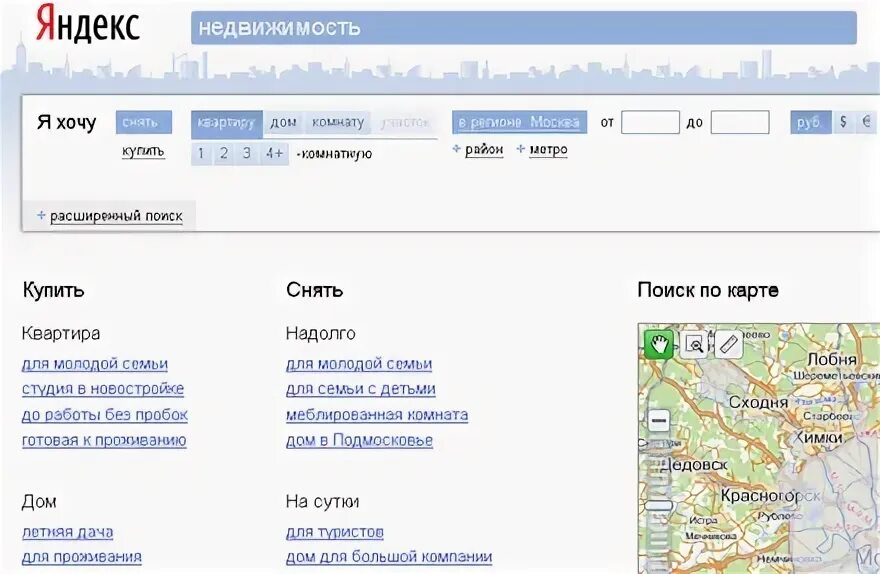
Task: Open недвижимость header bar
Action: click(523, 27)
